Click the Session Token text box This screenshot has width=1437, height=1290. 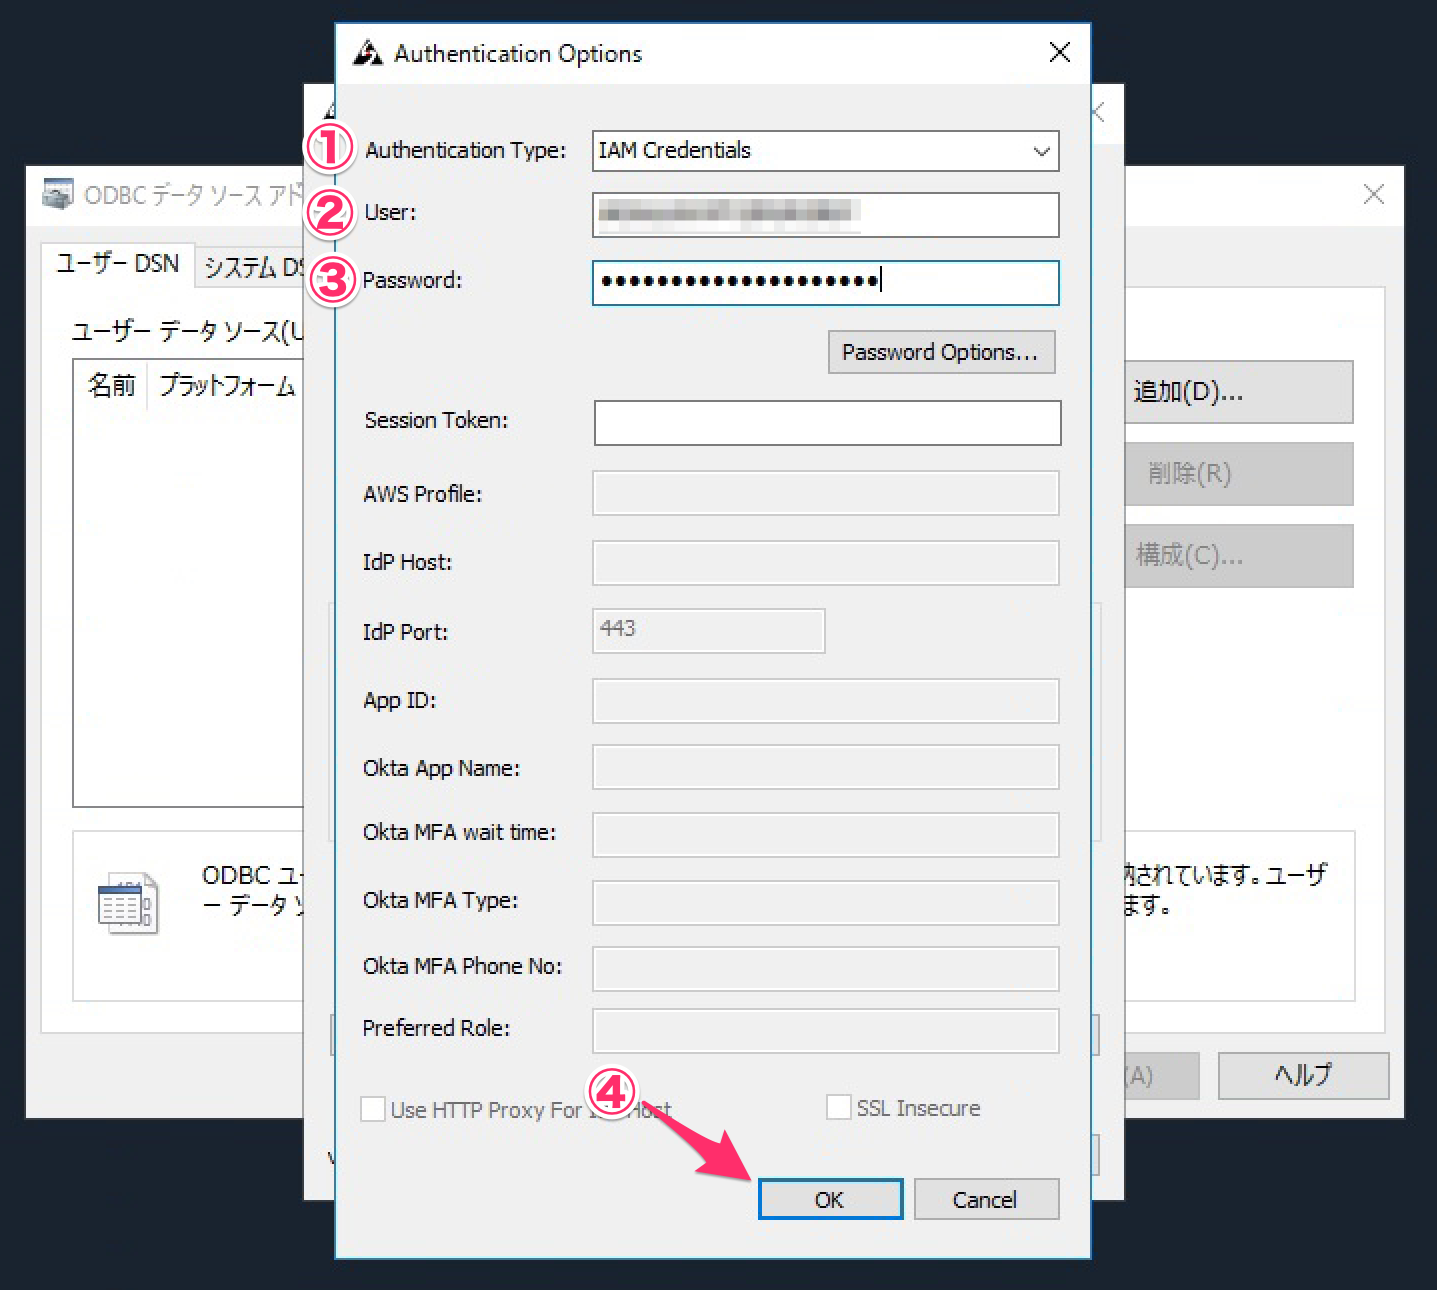(826, 423)
